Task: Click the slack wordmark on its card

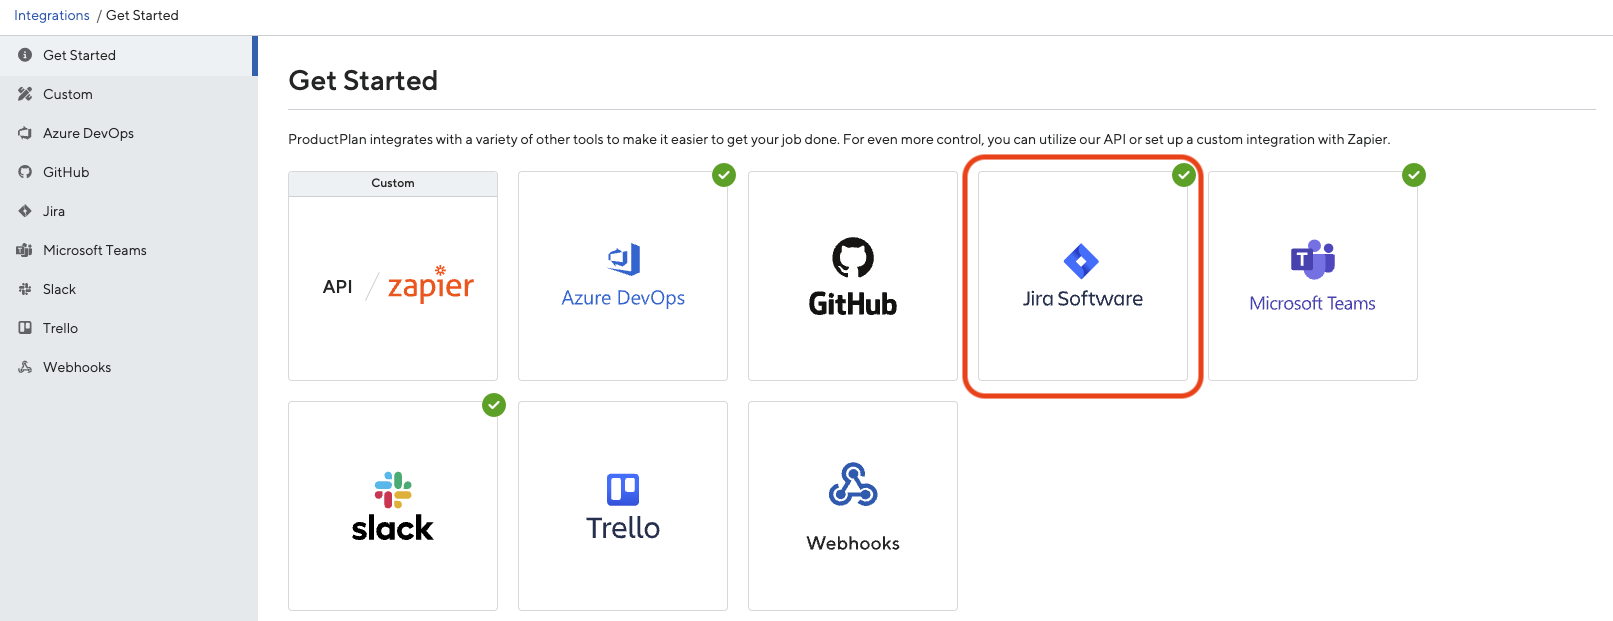Action: [x=393, y=528]
